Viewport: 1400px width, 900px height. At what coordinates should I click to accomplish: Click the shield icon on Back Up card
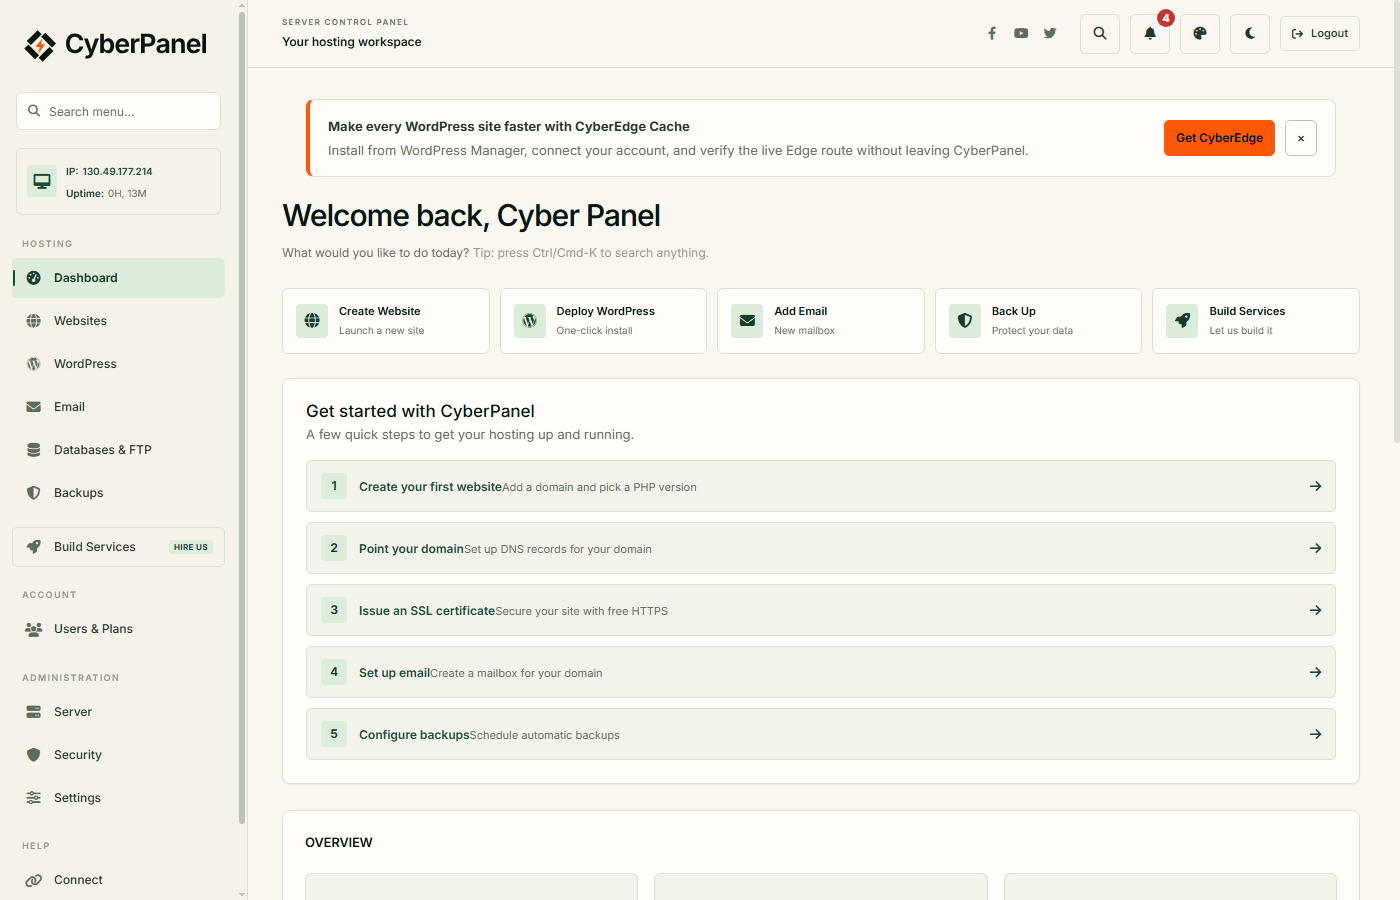tap(965, 321)
